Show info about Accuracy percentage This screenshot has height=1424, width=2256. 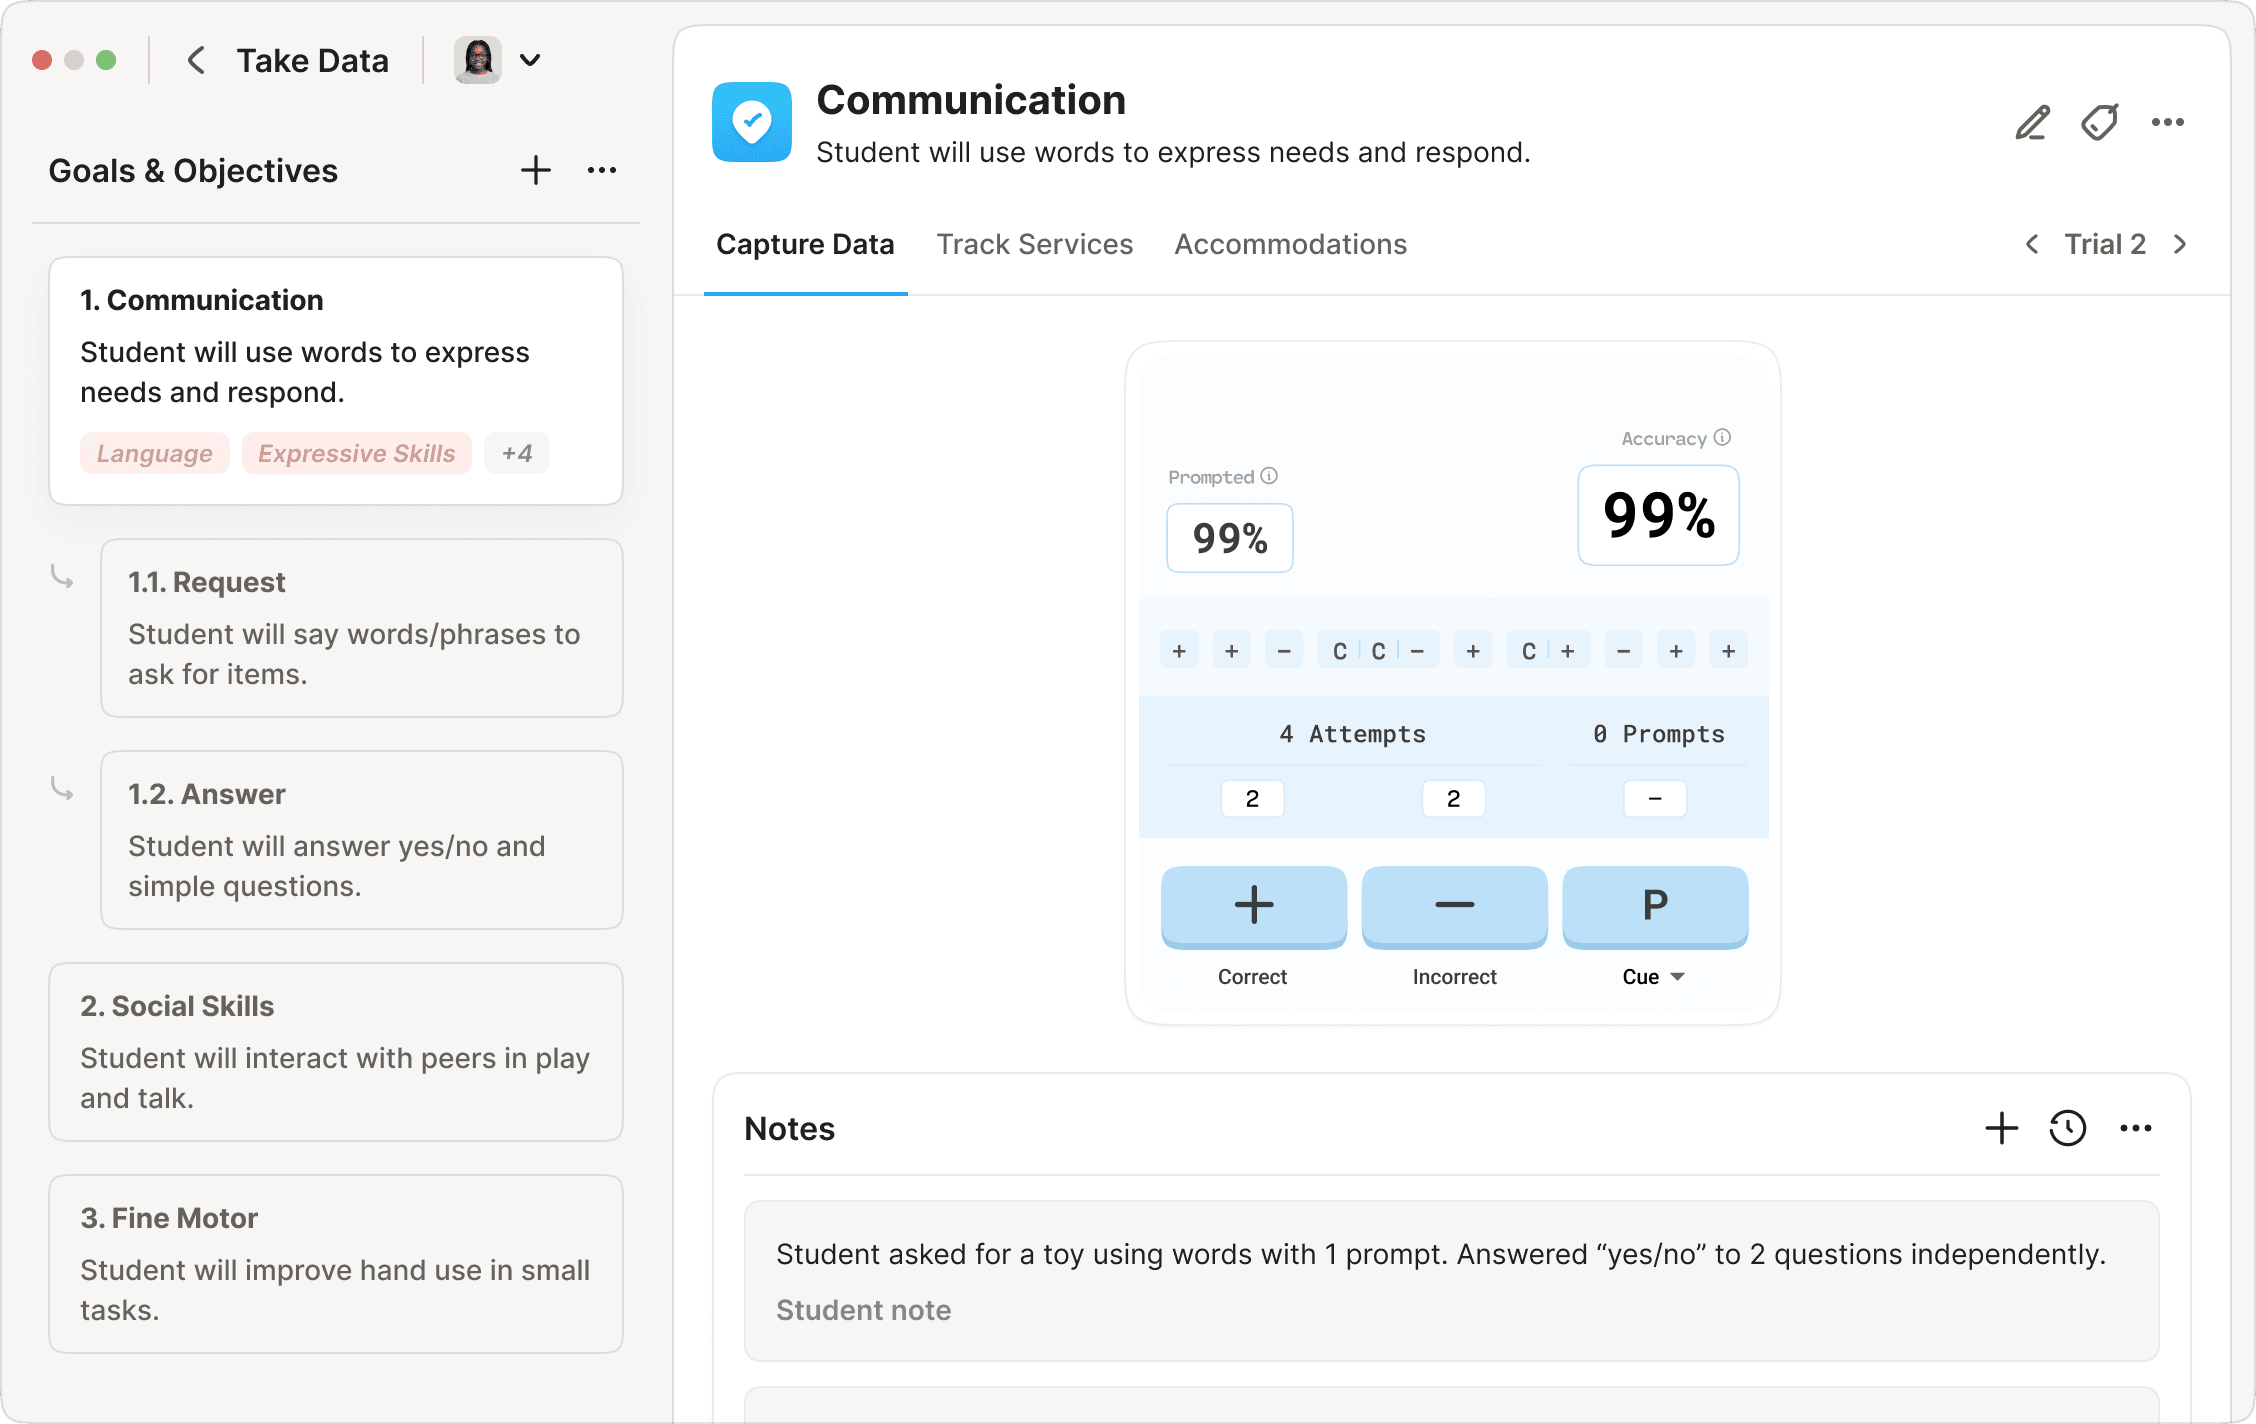point(1722,437)
